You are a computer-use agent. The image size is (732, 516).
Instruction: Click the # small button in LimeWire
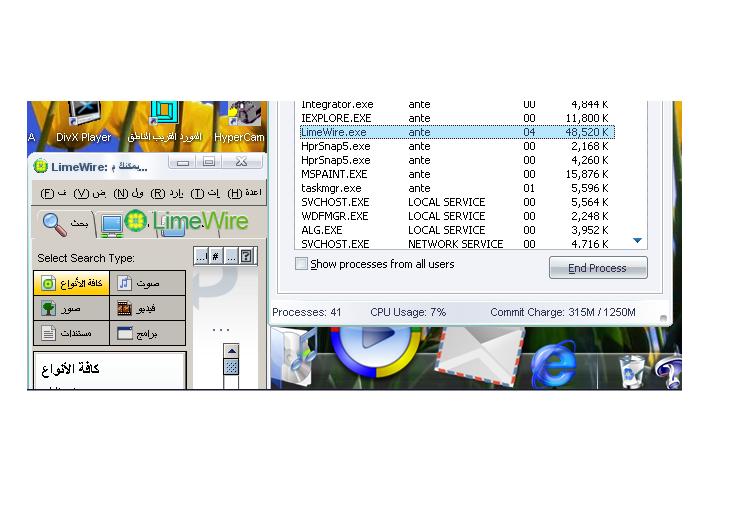coord(216,256)
